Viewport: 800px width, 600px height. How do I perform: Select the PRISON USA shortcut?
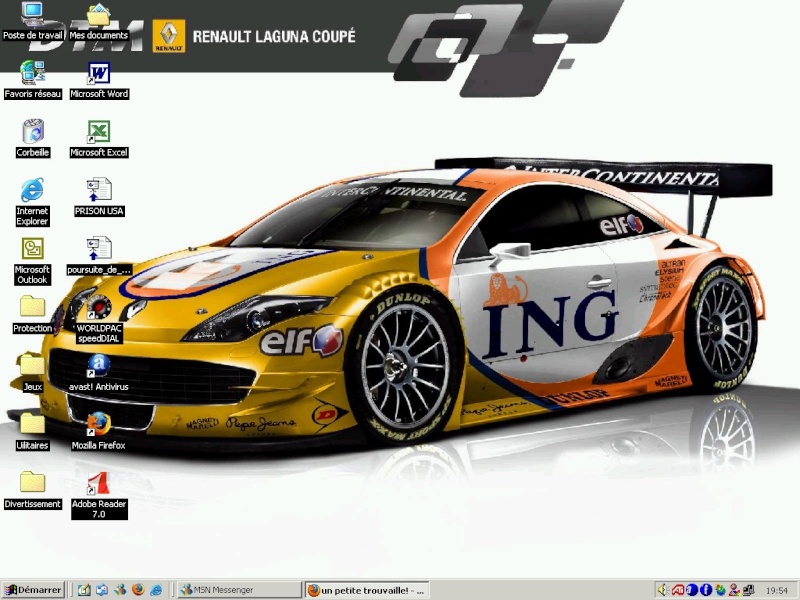tap(99, 197)
